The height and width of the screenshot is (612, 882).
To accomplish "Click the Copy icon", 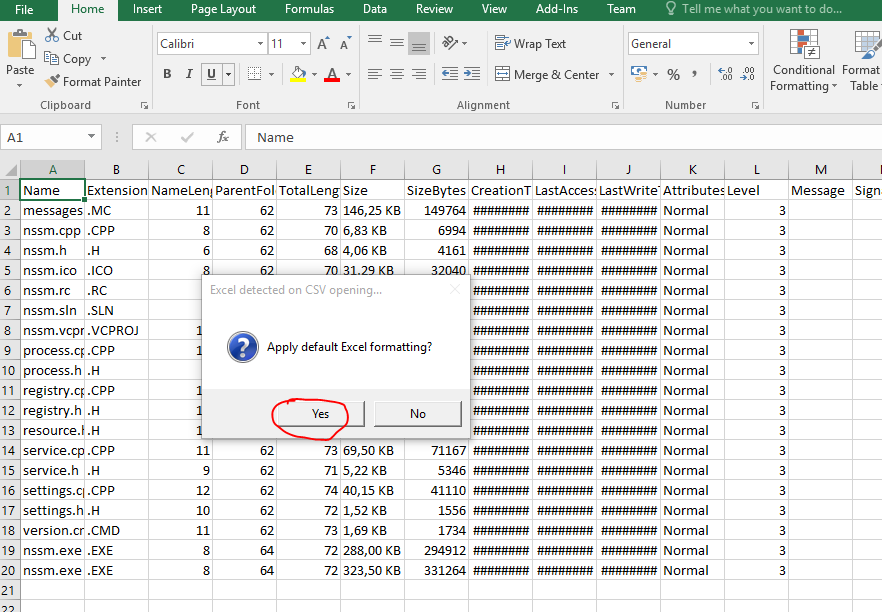I will point(51,58).
